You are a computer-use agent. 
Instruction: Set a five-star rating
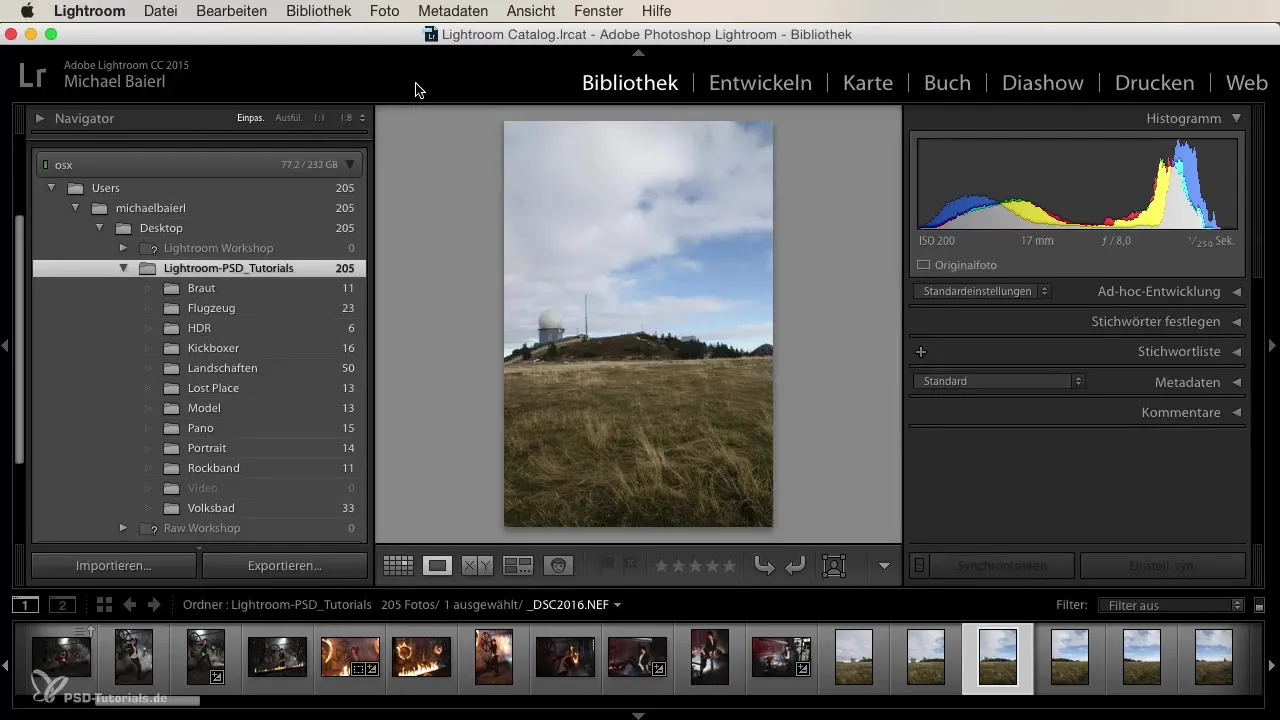pyautogui.click(x=730, y=566)
